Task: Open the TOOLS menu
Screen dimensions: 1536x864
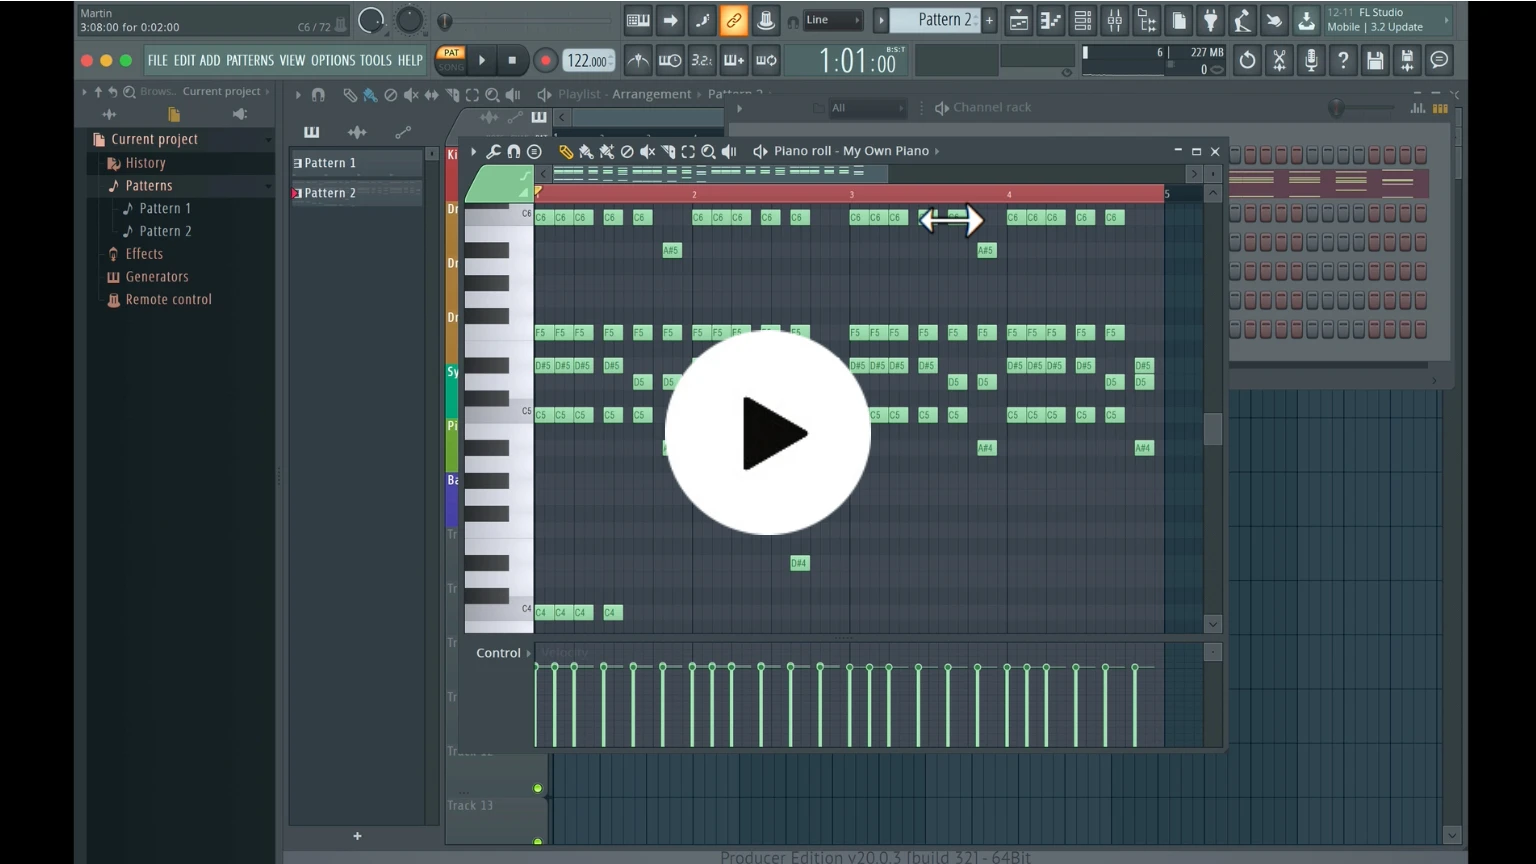Action: pos(376,61)
